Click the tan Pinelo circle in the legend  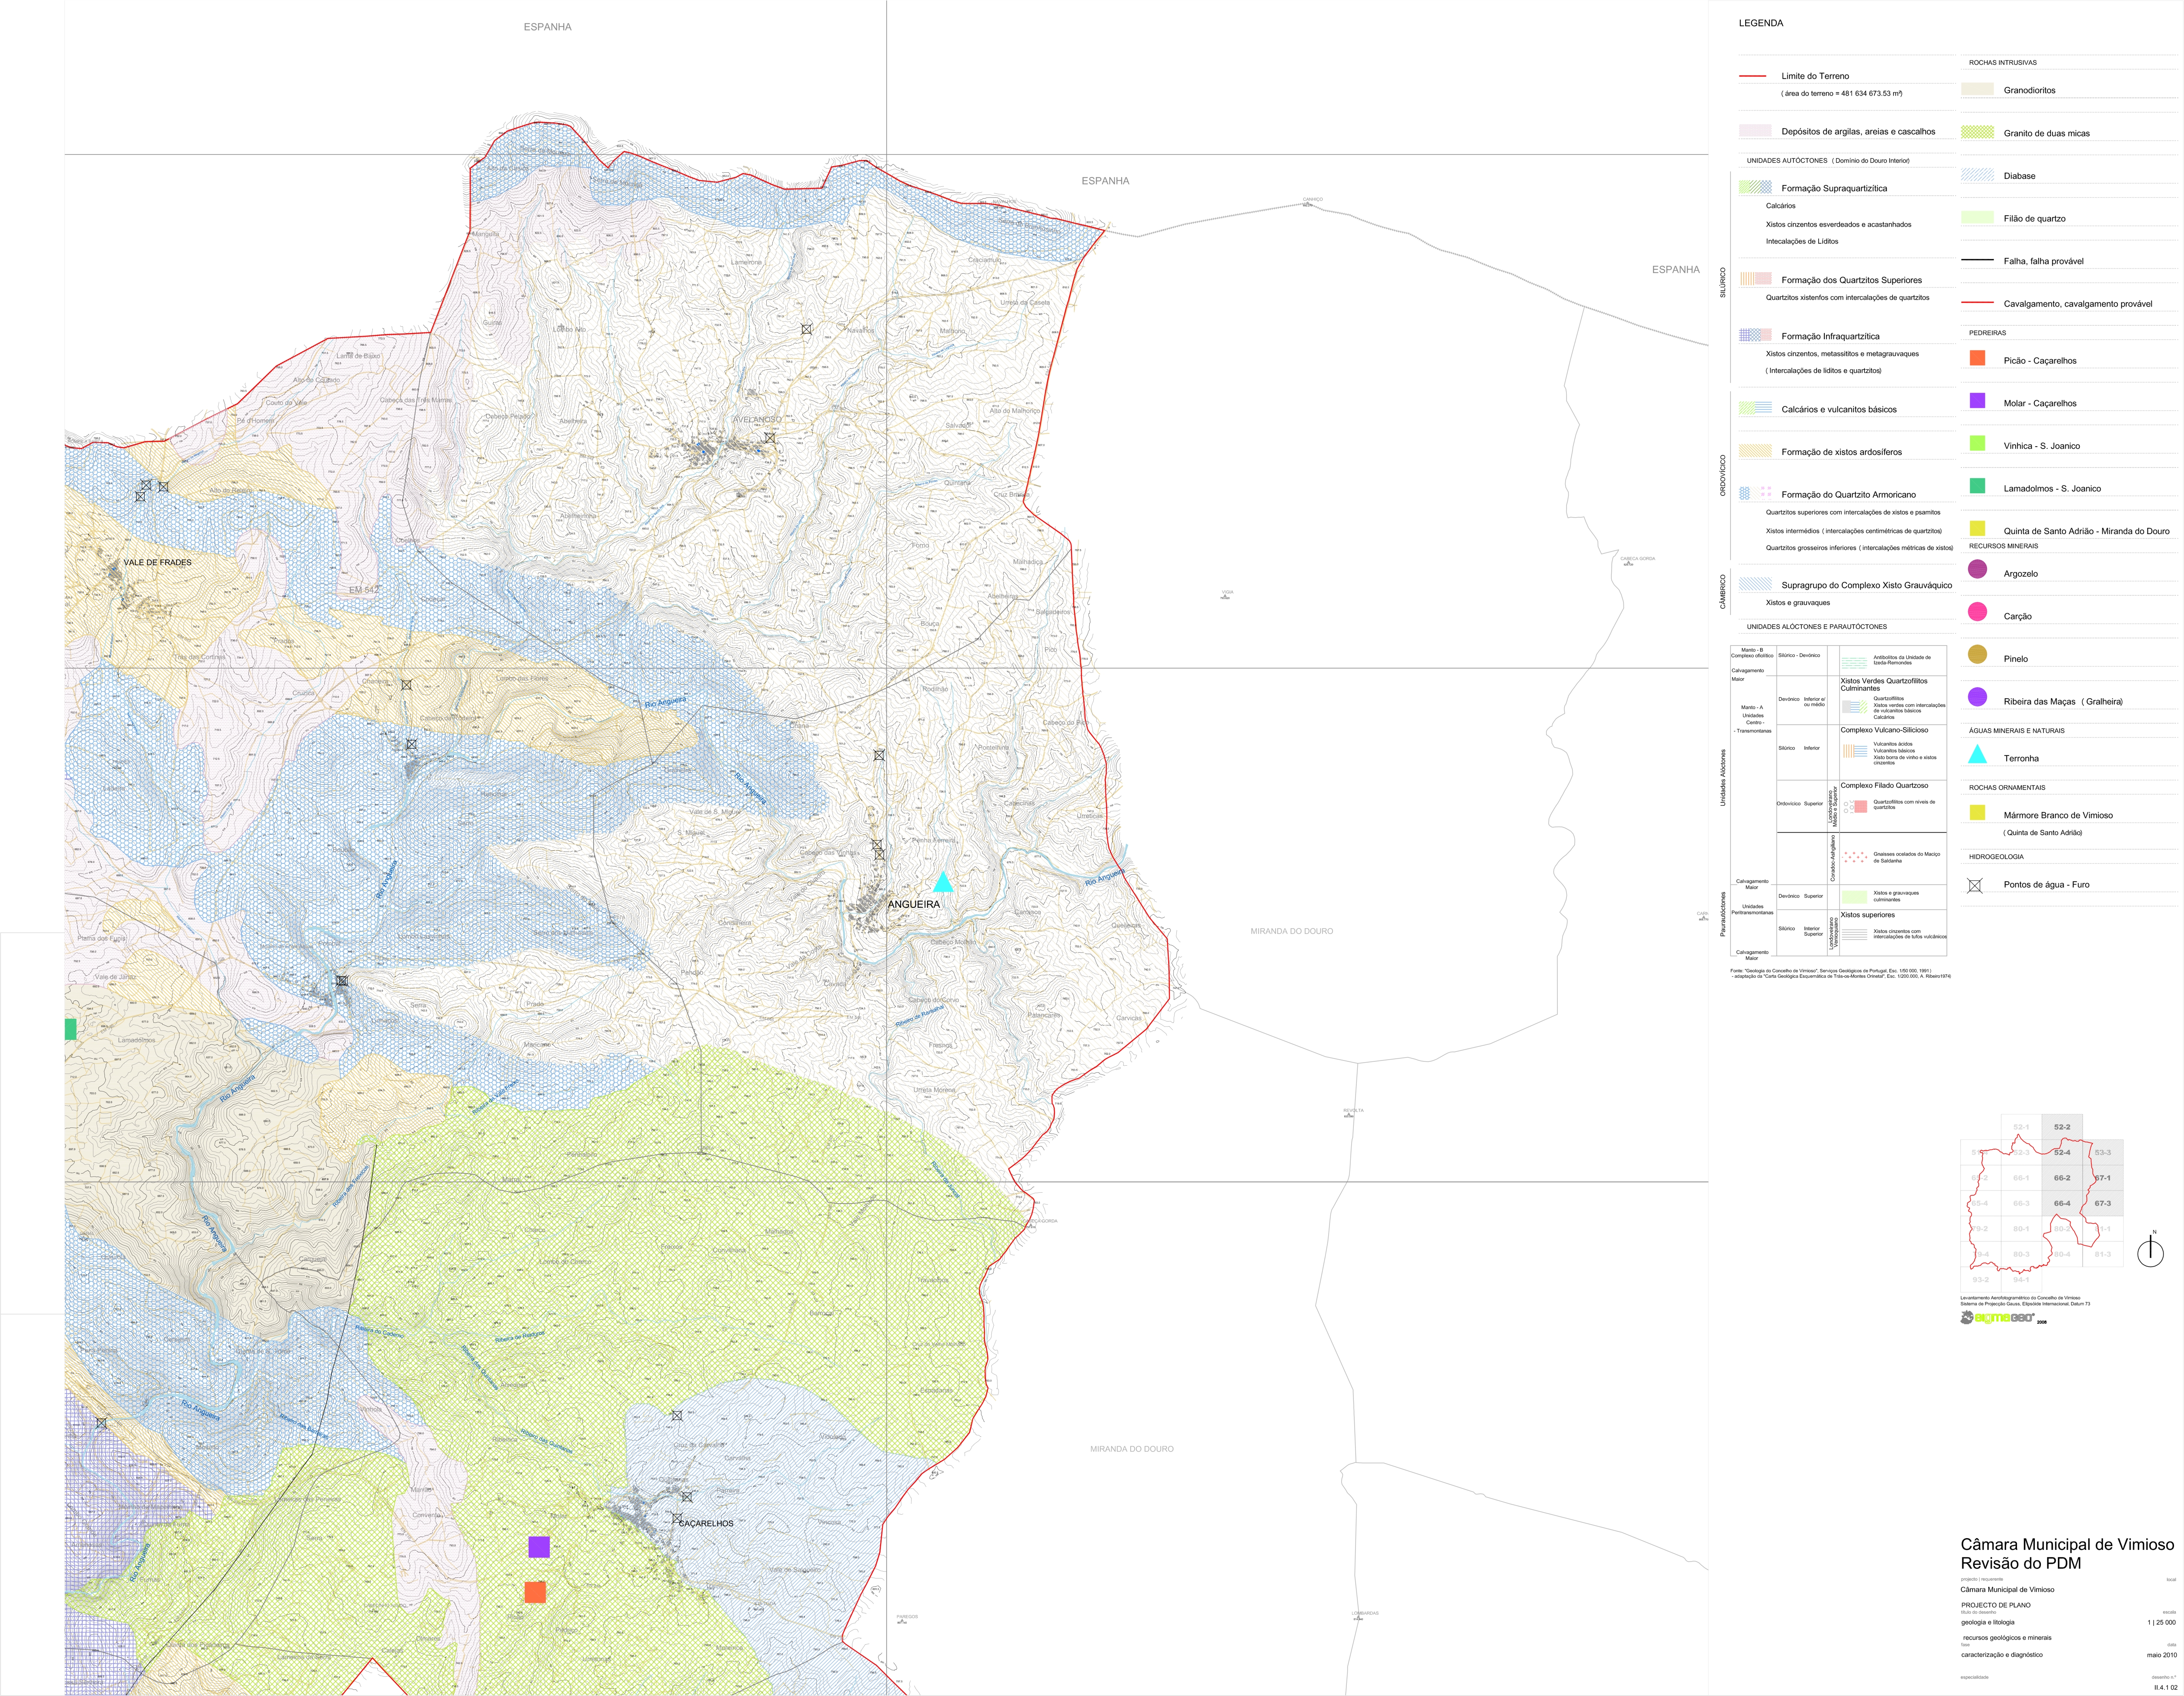click(1977, 655)
